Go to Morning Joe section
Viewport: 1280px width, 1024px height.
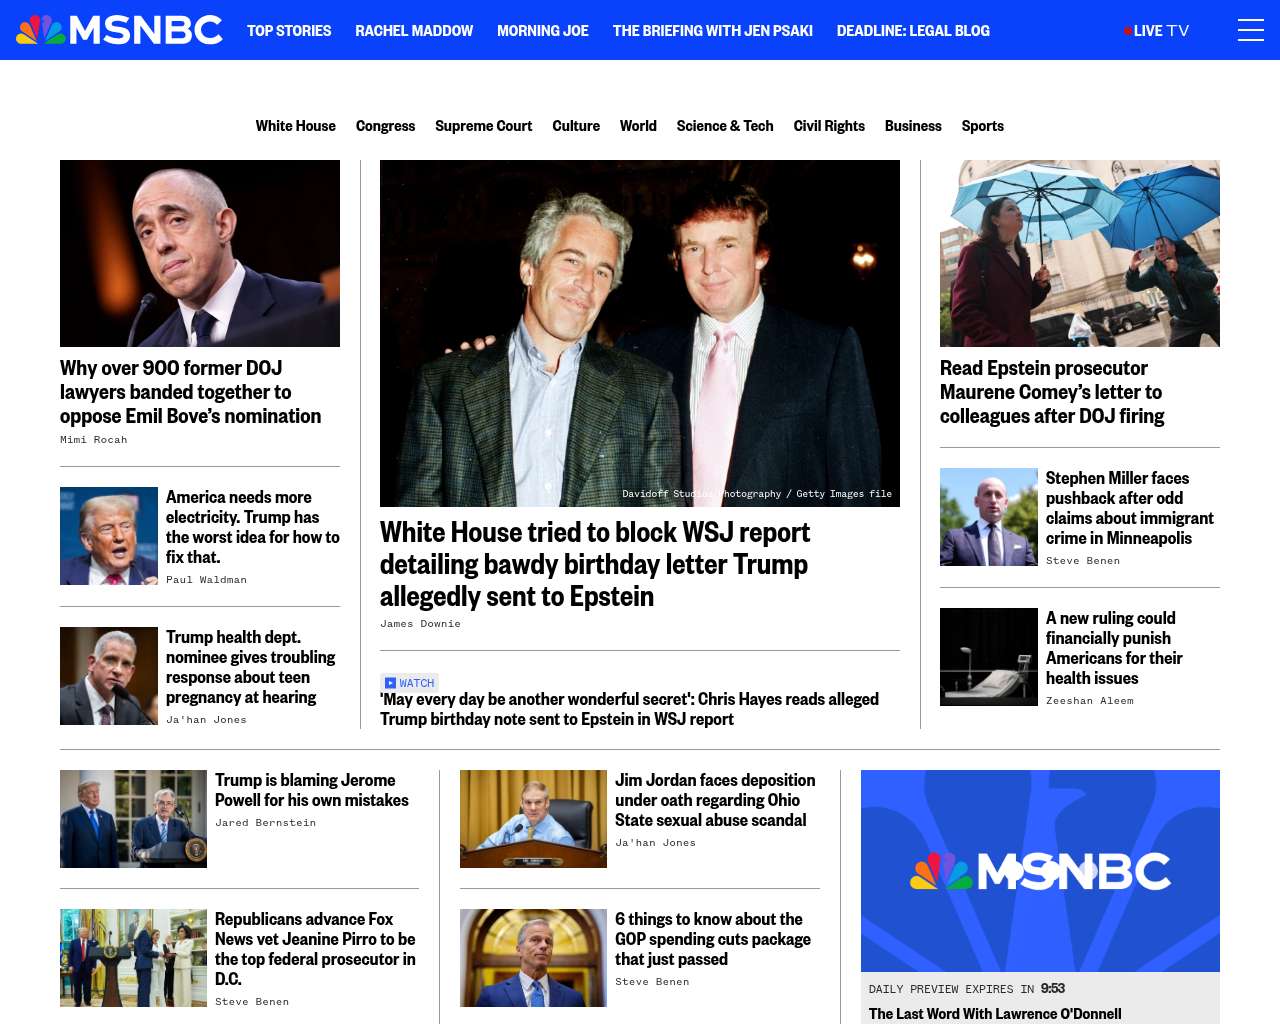tap(543, 31)
